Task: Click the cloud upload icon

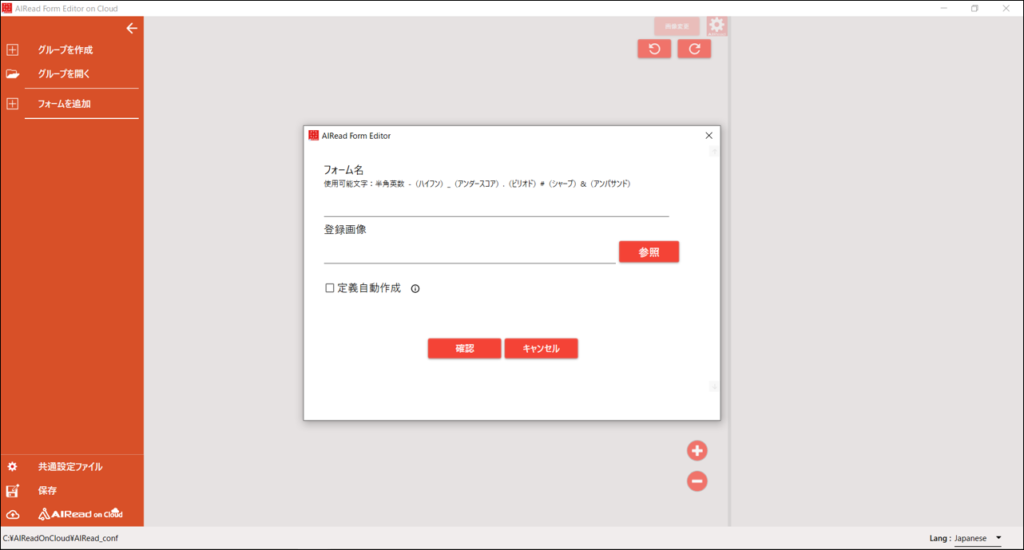Action: coord(12,515)
